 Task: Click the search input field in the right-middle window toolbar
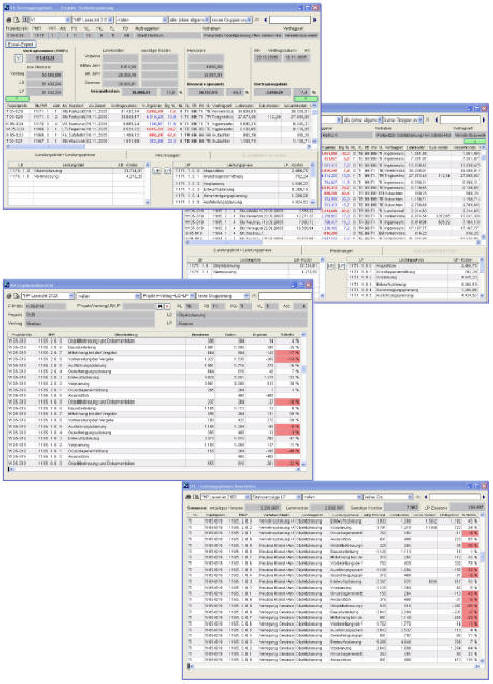coord(460,119)
